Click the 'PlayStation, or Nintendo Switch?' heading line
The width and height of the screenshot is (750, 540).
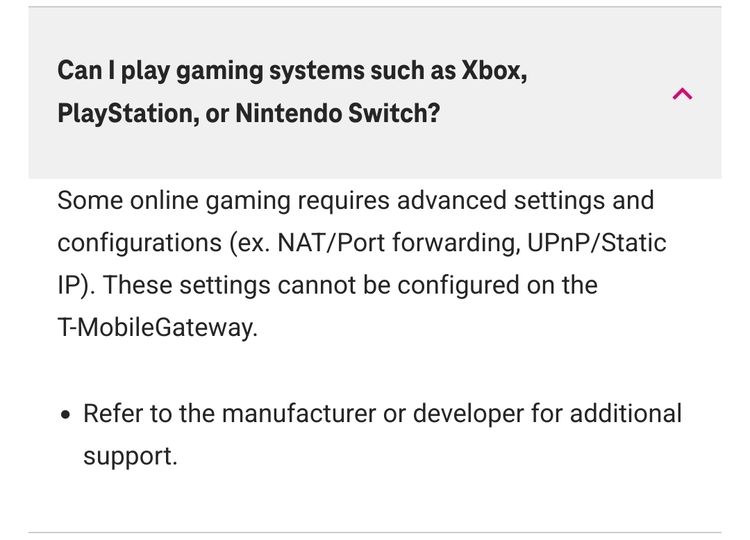248,114
